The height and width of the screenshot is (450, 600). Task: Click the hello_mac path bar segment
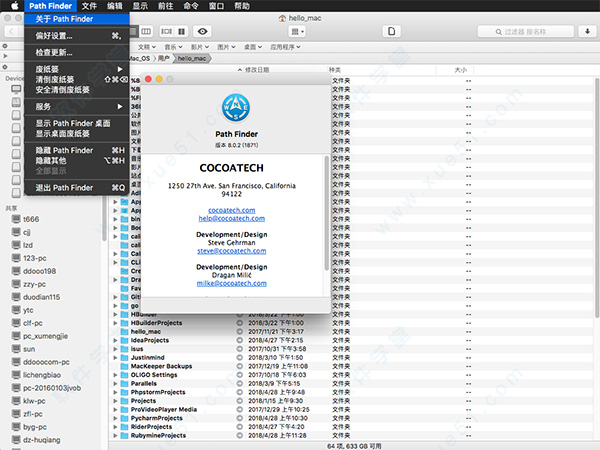pyautogui.click(x=192, y=59)
